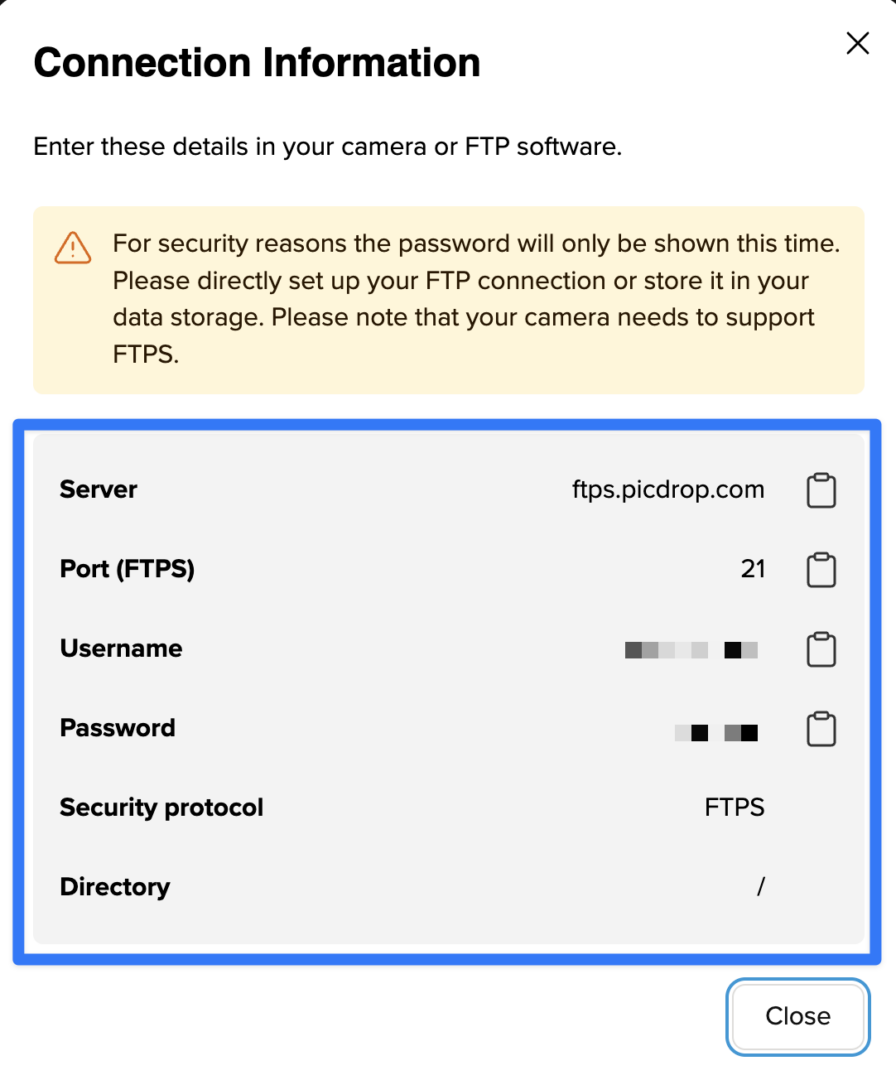Click the Port (FTPS) label

pyautogui.click(x=127, y=569)
